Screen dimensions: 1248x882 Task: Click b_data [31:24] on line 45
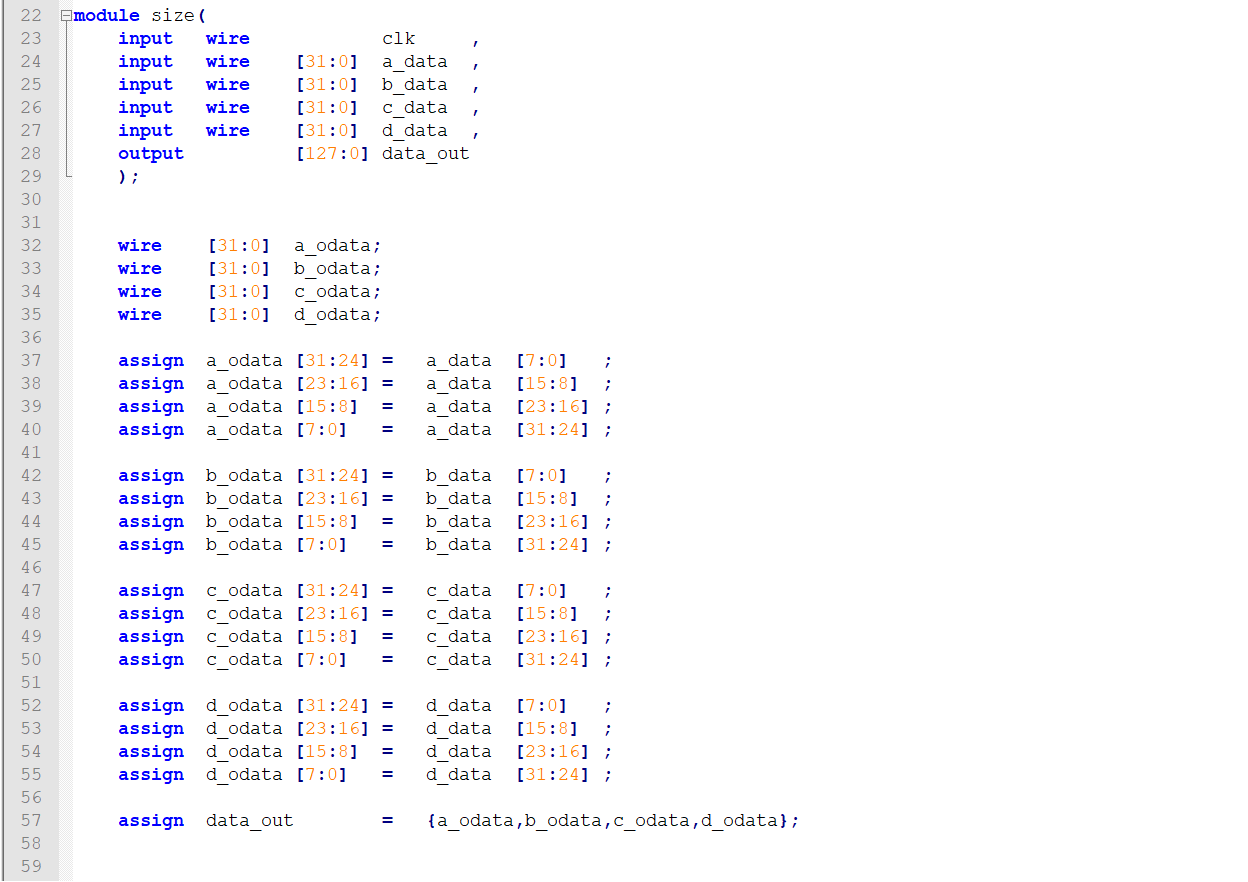click(506, 545)
